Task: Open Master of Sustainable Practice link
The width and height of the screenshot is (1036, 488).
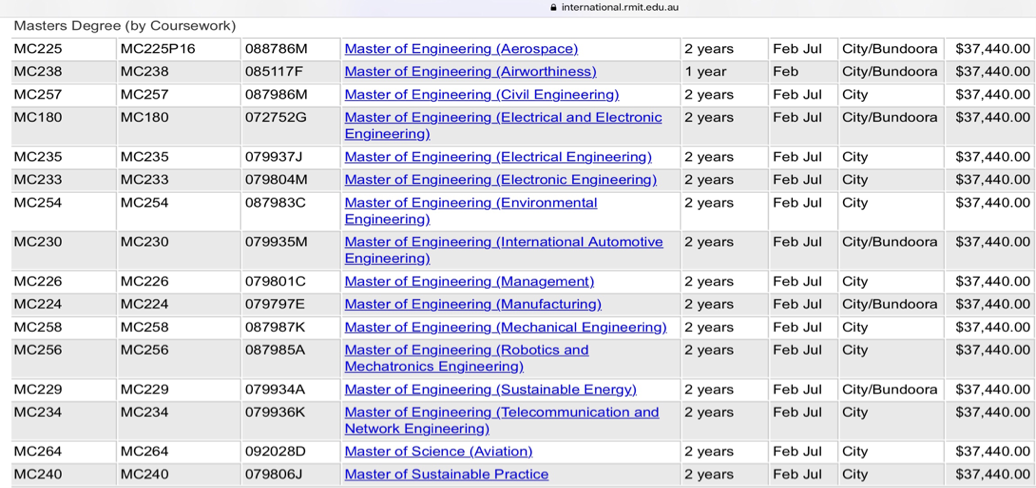Action: tap(446, 475)
